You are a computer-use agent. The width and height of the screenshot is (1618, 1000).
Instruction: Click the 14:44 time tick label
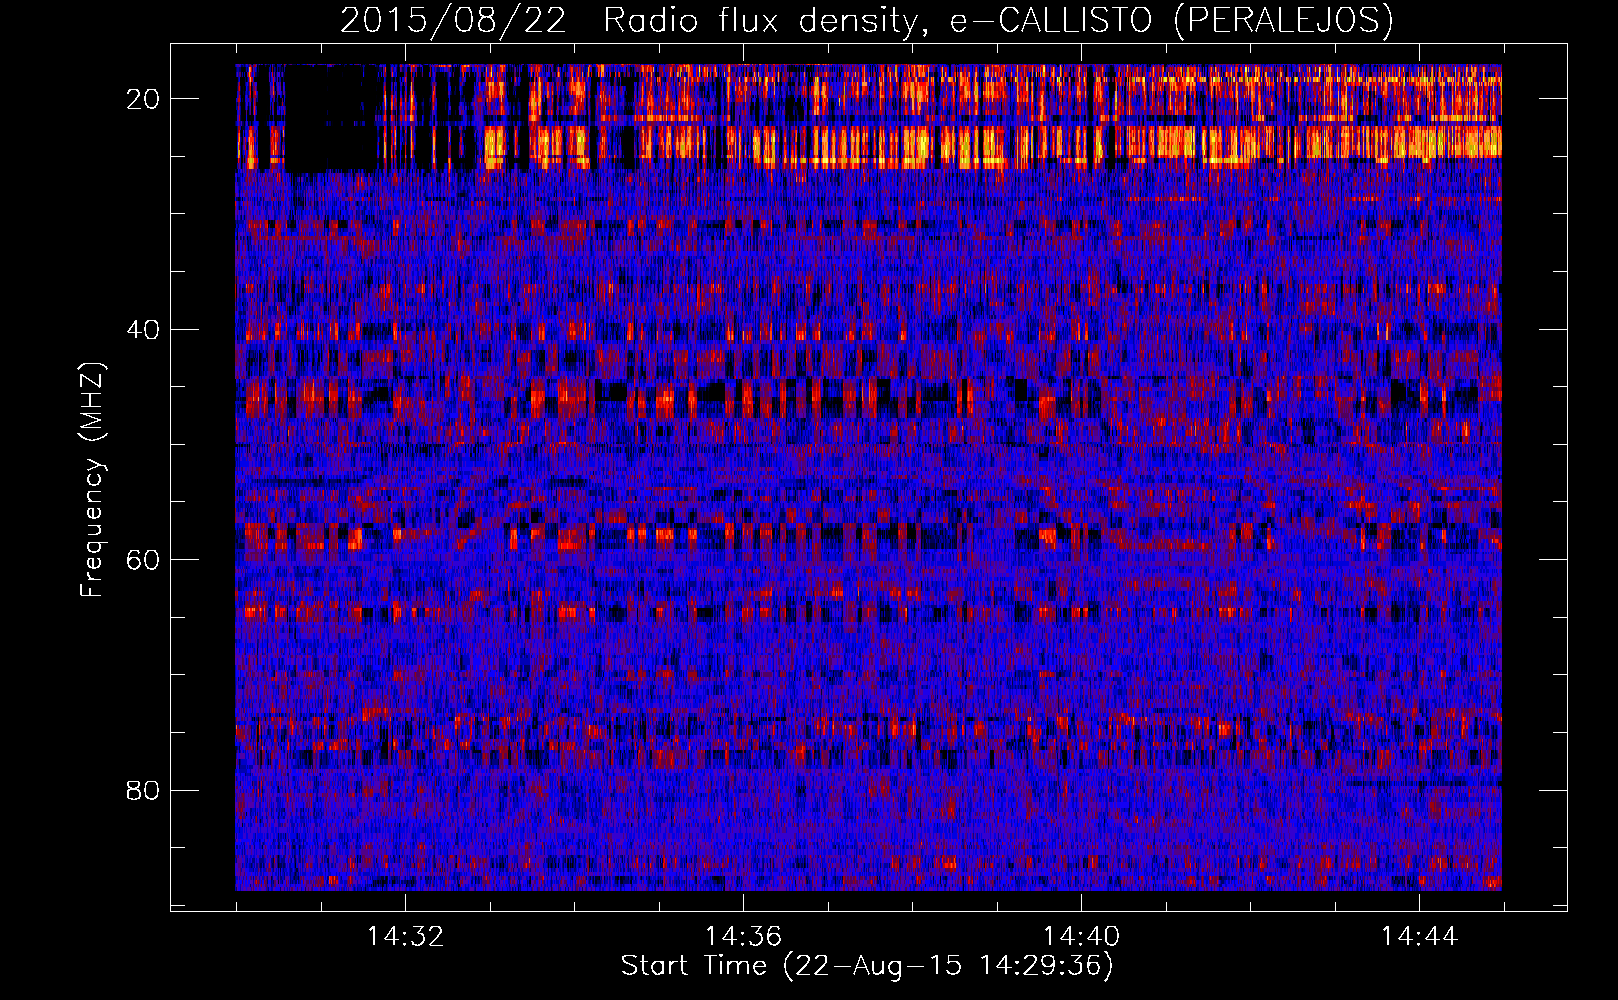click(x=1419, y=937)
